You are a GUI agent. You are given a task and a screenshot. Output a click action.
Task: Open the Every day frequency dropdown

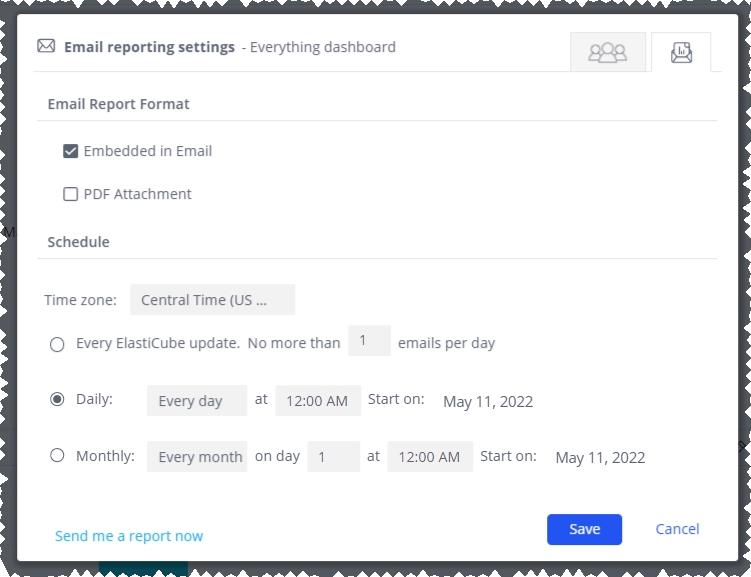click(197, 400)
